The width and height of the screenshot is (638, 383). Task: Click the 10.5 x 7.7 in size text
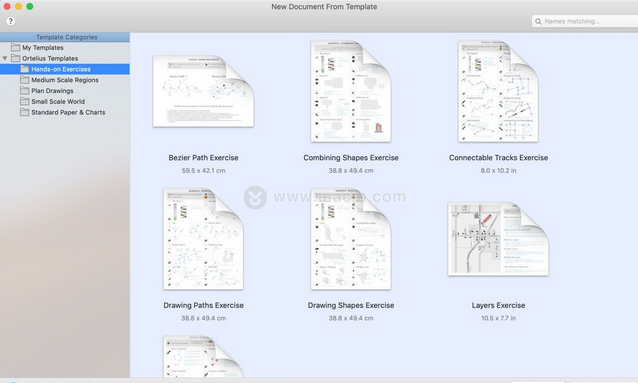(x=498, y=318)
